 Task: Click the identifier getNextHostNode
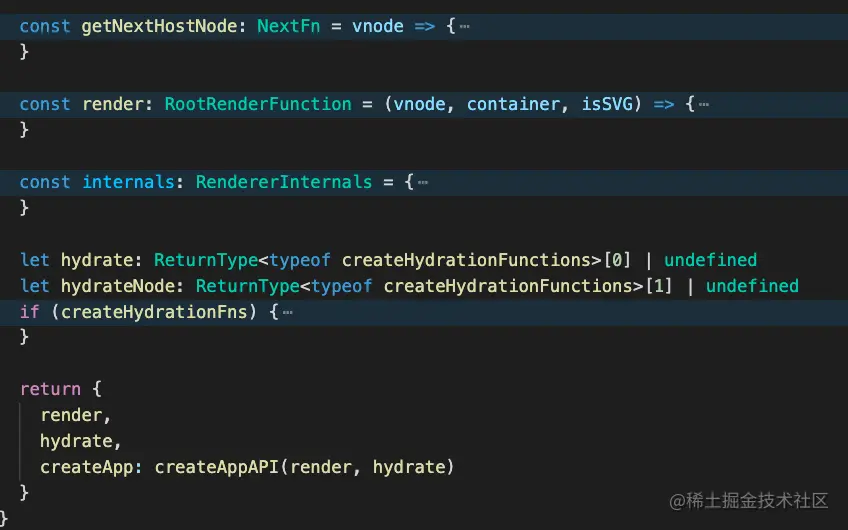(159, 26)
